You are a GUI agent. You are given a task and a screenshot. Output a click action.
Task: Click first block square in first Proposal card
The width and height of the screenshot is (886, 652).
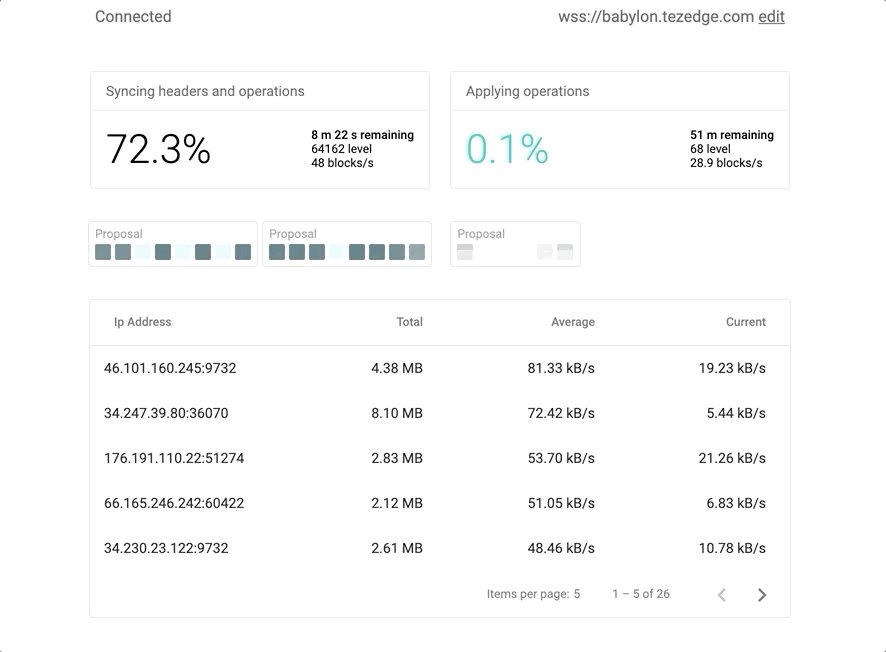coord(103,252)
